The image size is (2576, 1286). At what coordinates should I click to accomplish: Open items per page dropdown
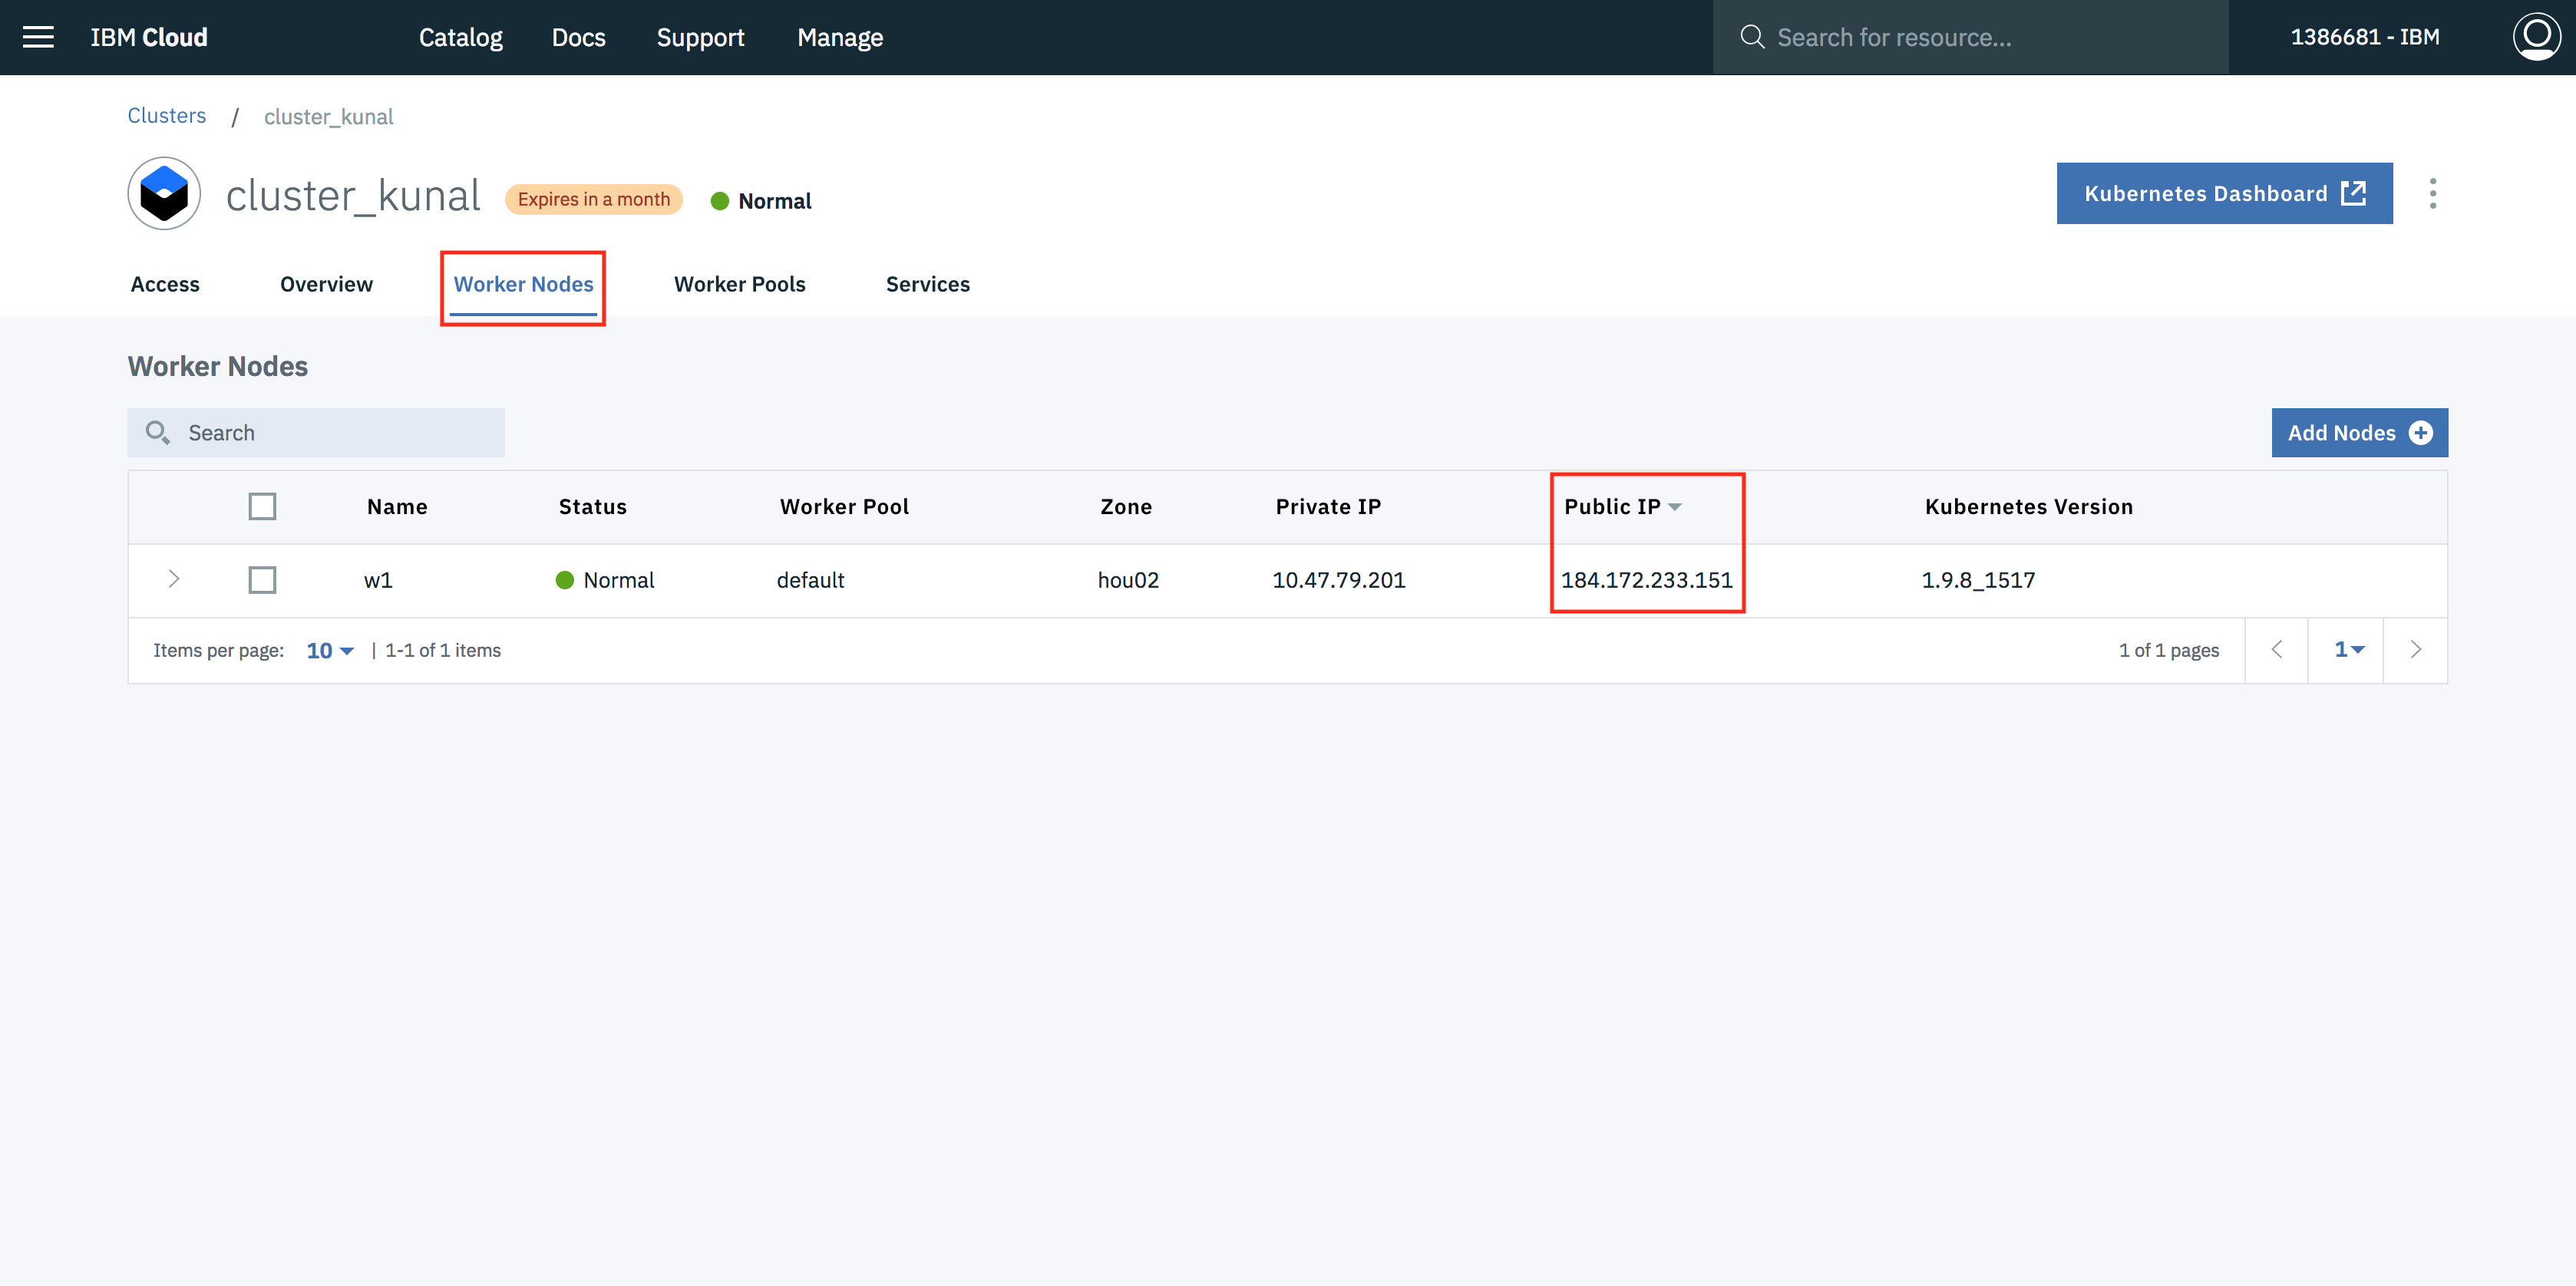[x=330, y=651]
